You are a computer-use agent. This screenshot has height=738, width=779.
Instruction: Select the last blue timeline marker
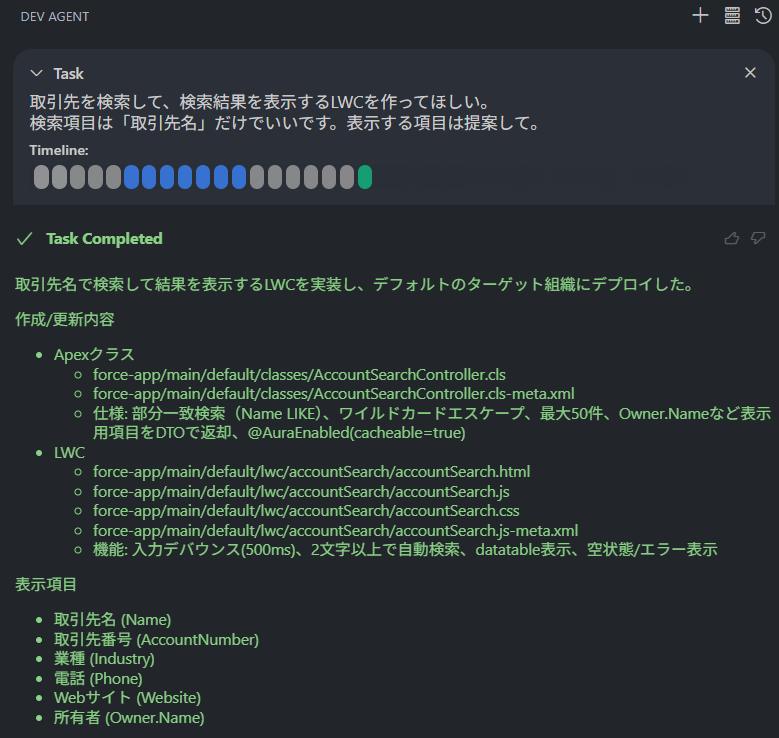239,177
